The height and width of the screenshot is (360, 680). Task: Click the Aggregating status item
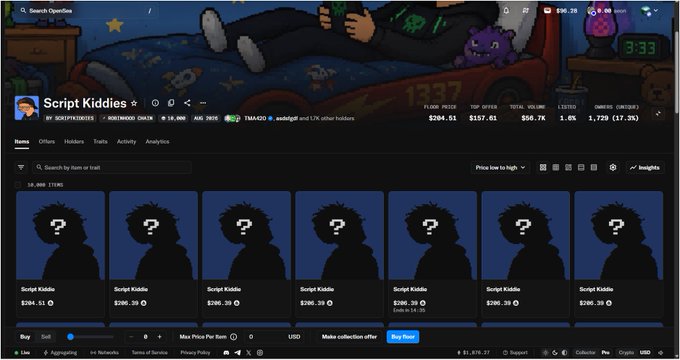tap(60, 353)
